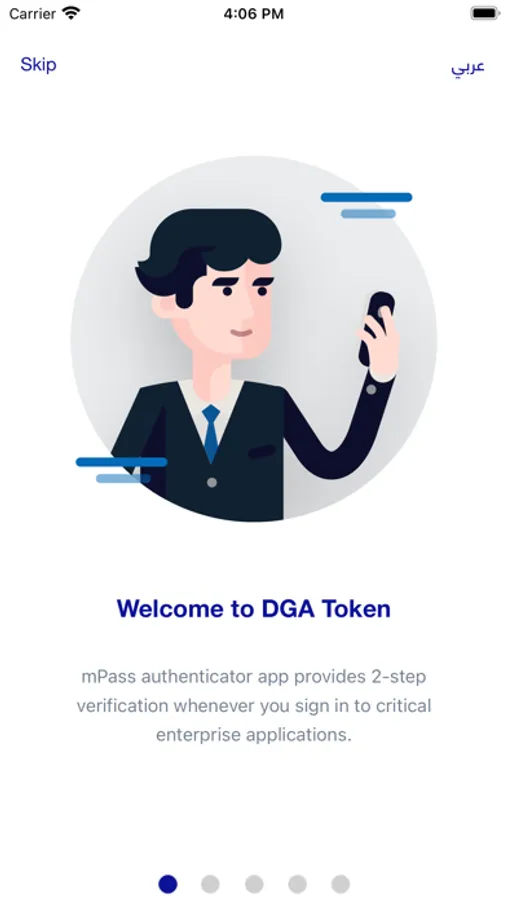Screen dimensions: 507x900
Task: Tap the Skip link
Action: click(x=38, y=64)
